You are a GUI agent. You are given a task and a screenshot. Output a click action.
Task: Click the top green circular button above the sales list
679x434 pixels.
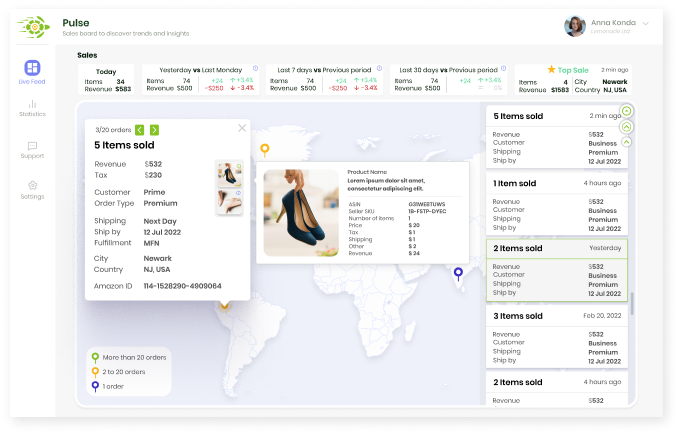(626, 110)
